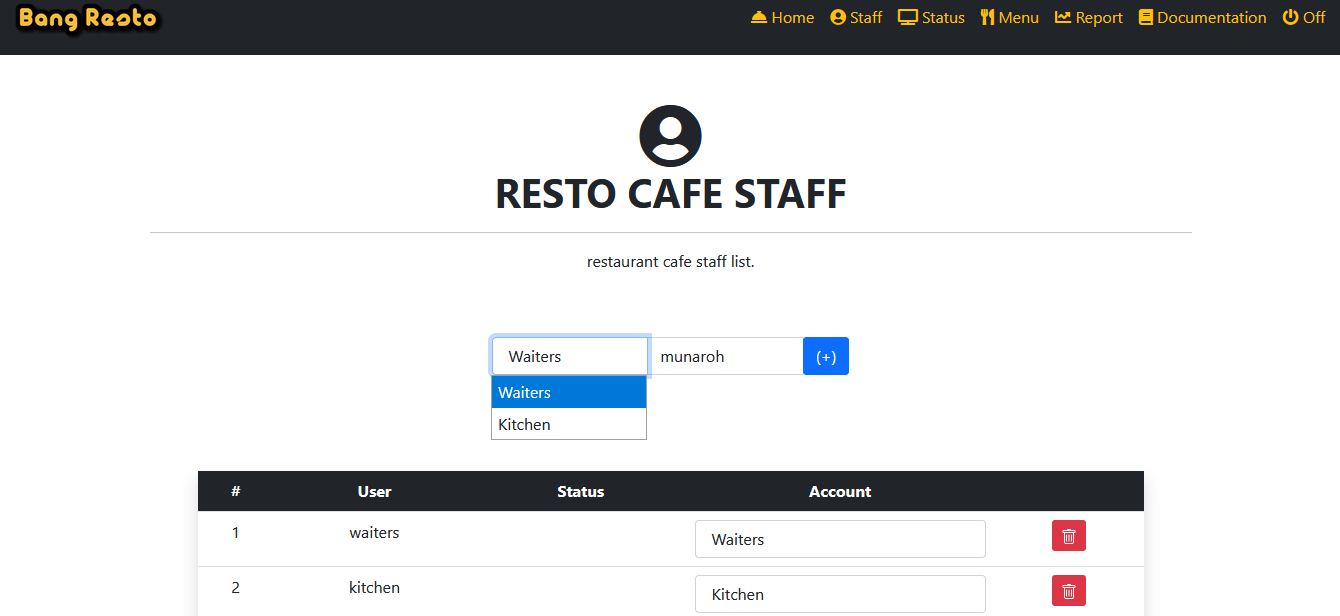This screenshot has height=616, width=1340.
Task: Open the Account dropdown for kitchen row
Action: point(840,594)
